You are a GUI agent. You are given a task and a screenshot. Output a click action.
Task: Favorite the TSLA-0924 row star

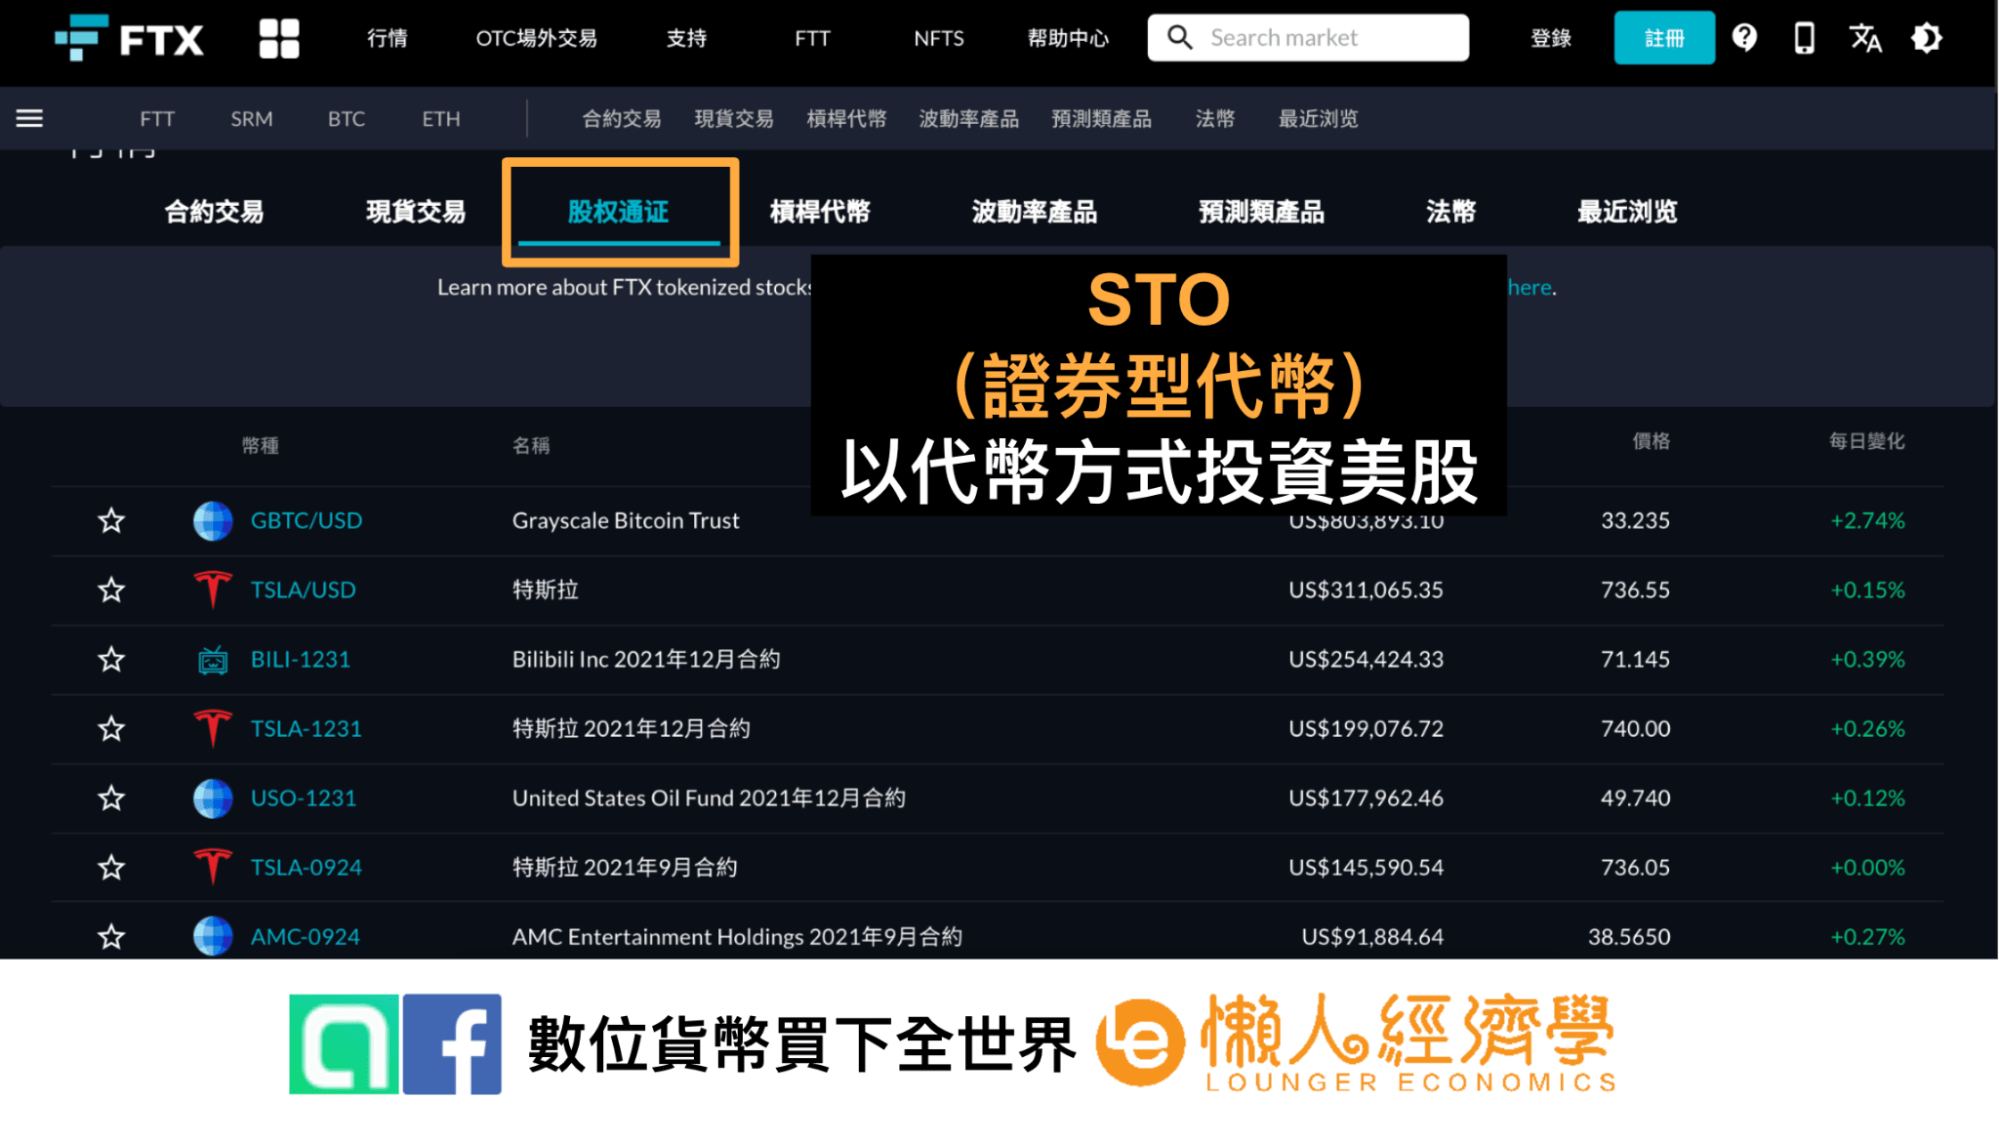[x=111, y=867]
